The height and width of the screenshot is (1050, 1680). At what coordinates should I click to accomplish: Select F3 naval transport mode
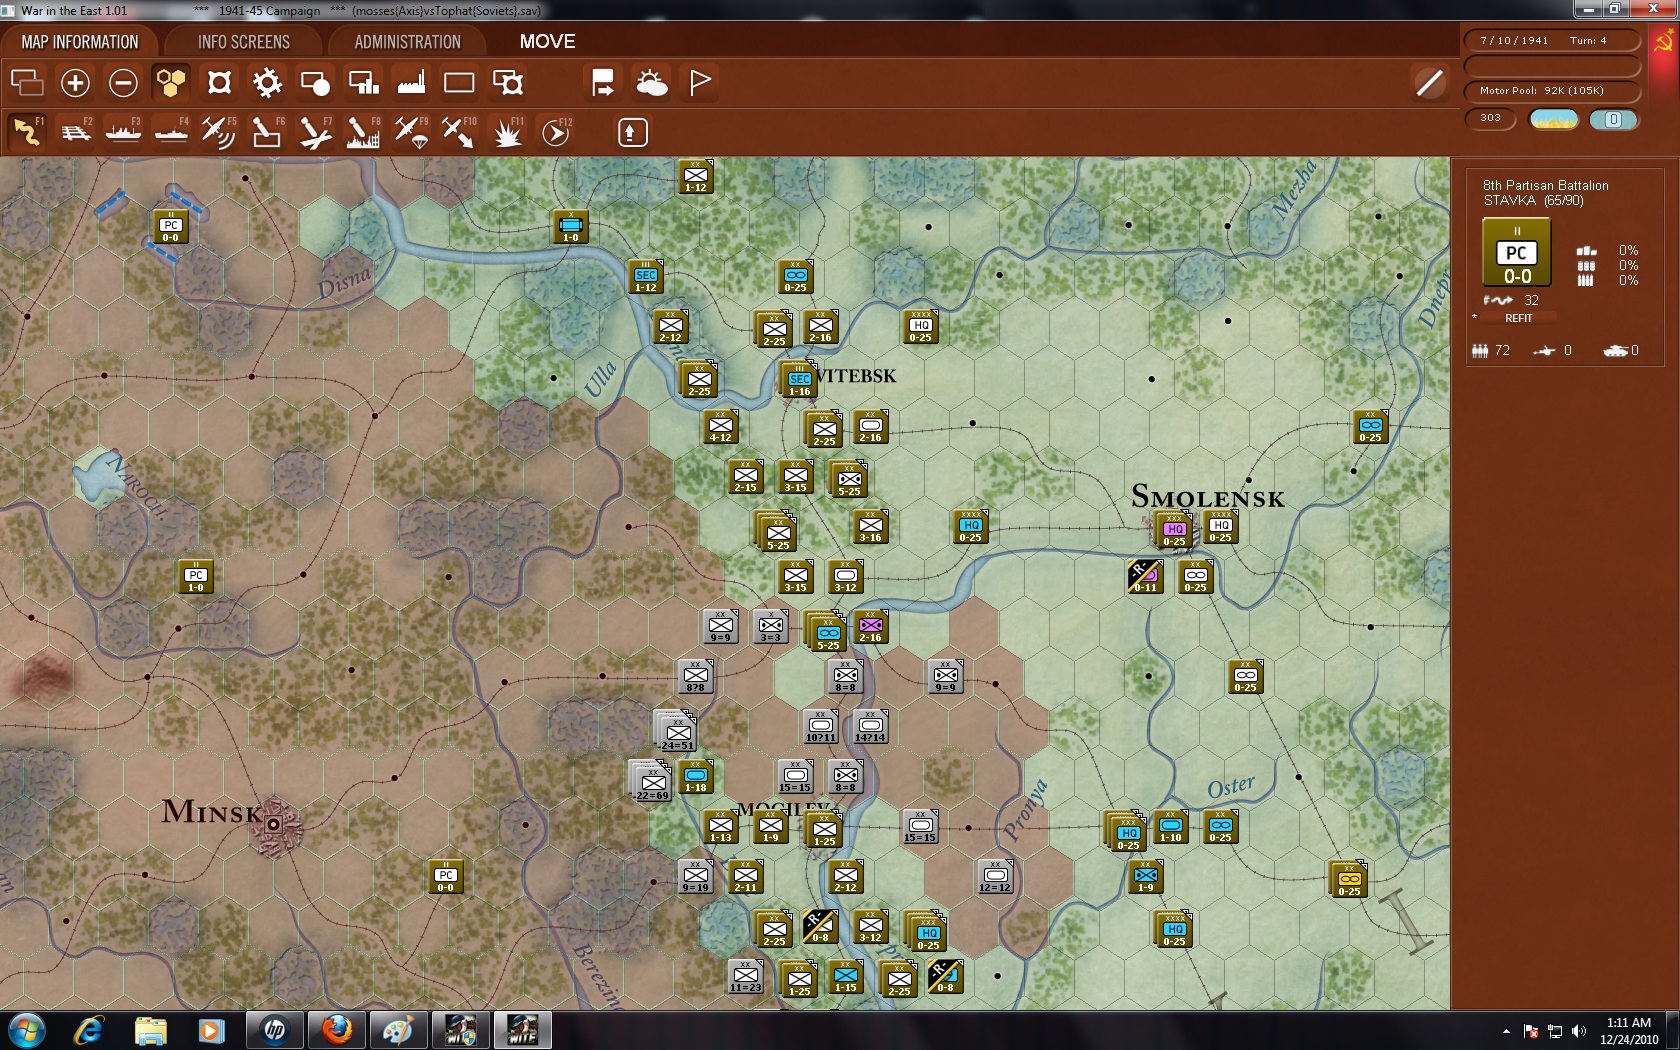pyautogui.click(x=124, y=132)
